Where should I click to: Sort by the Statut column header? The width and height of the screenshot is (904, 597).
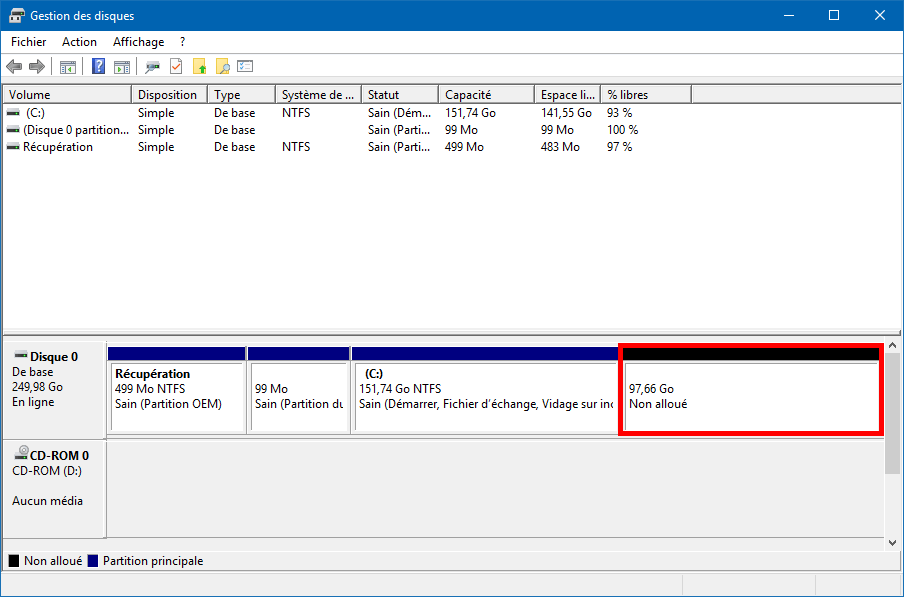click(400, 95)
